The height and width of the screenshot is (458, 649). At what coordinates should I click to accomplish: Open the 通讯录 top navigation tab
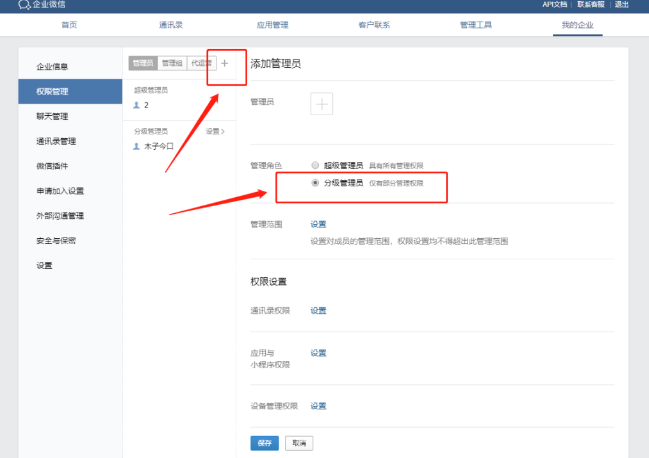(171, 23)
